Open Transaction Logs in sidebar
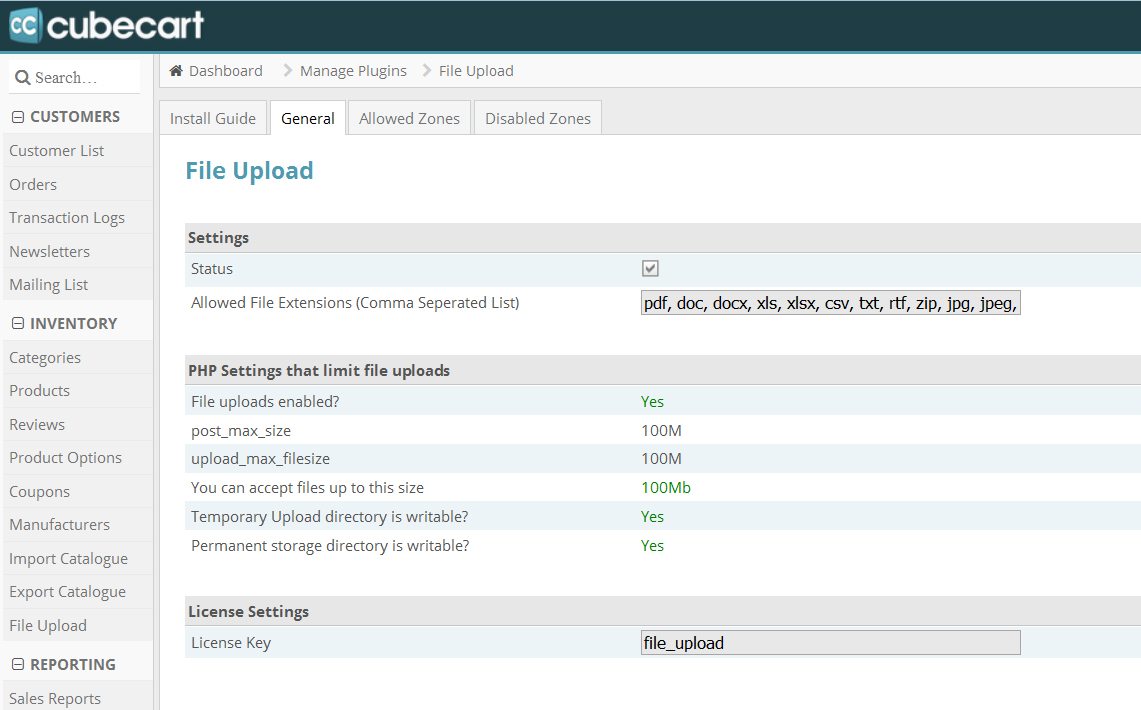The width and height of the screenshot is (1141, 710). click(67, 218)
